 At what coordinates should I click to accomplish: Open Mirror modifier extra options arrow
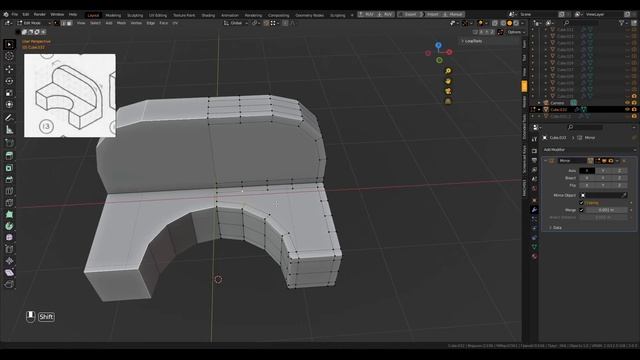click(617, 161)
